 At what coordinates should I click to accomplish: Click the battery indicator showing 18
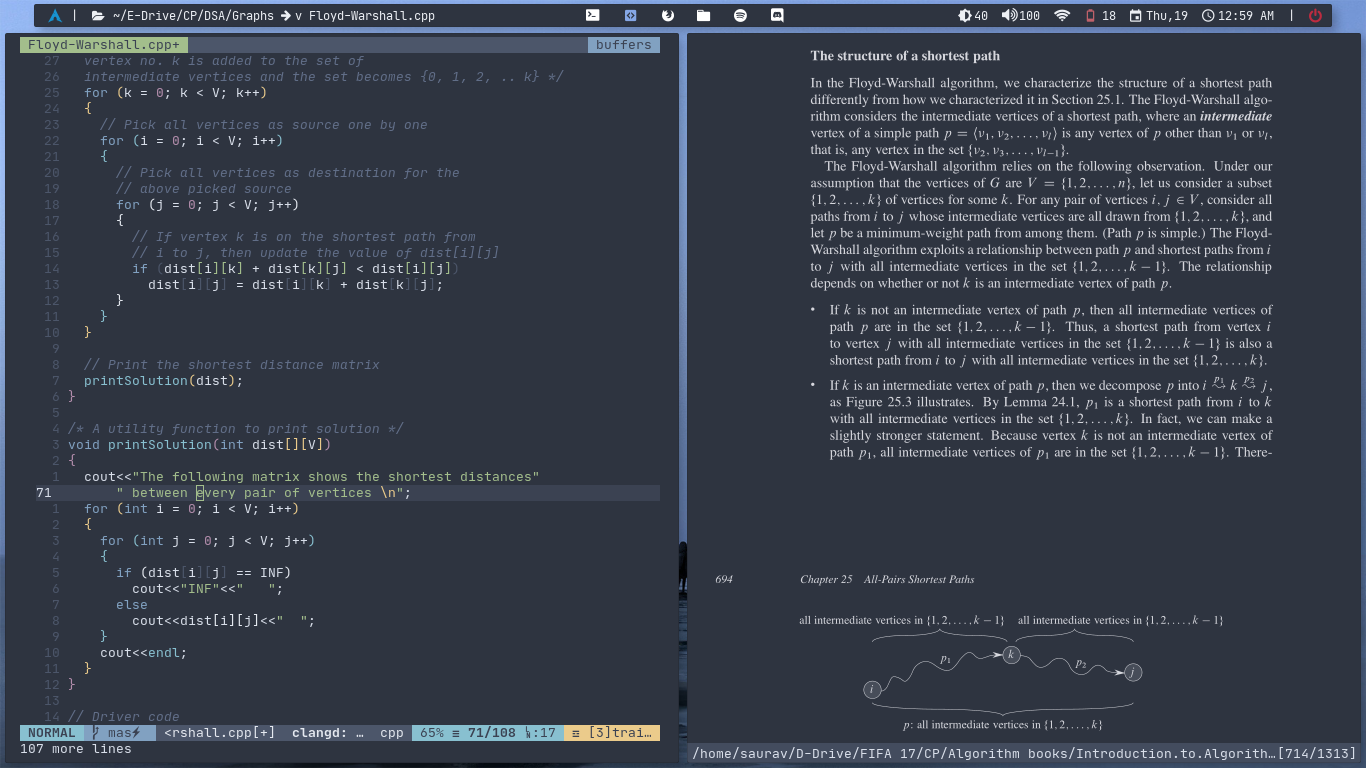tap(1100, 15)
